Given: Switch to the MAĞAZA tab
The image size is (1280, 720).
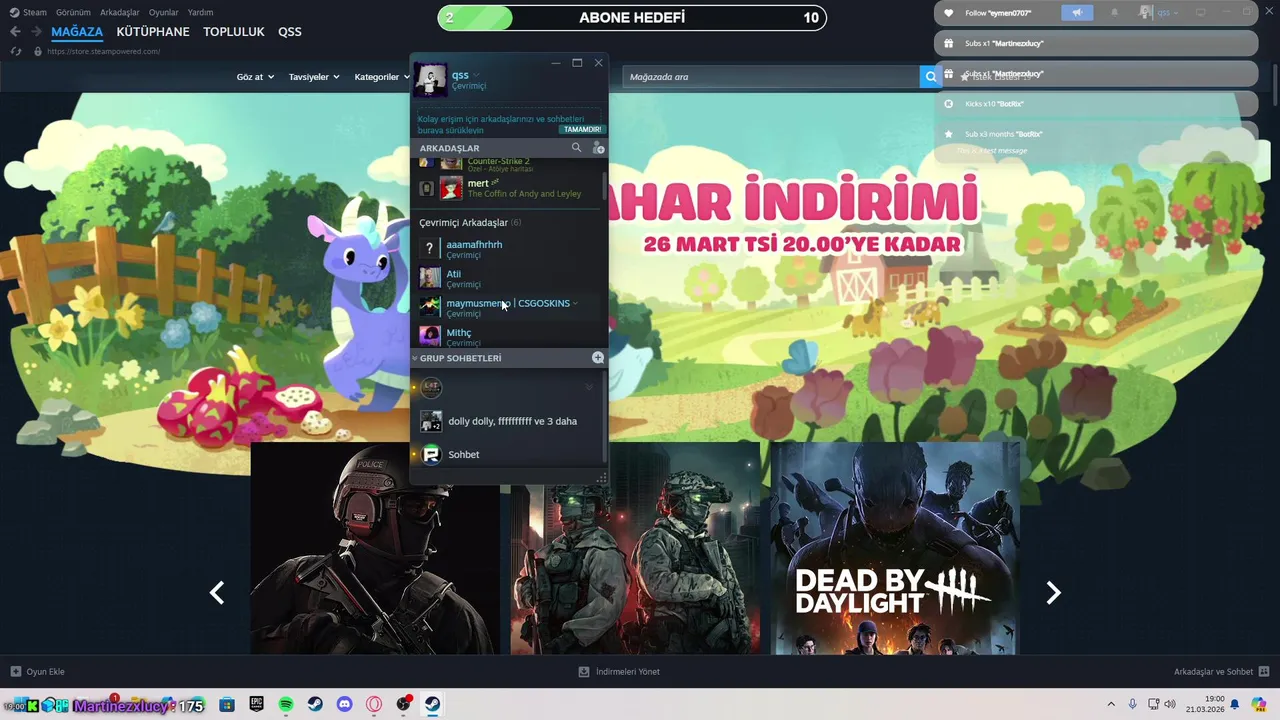Looking at the screenshot, I should coord(77,32).
